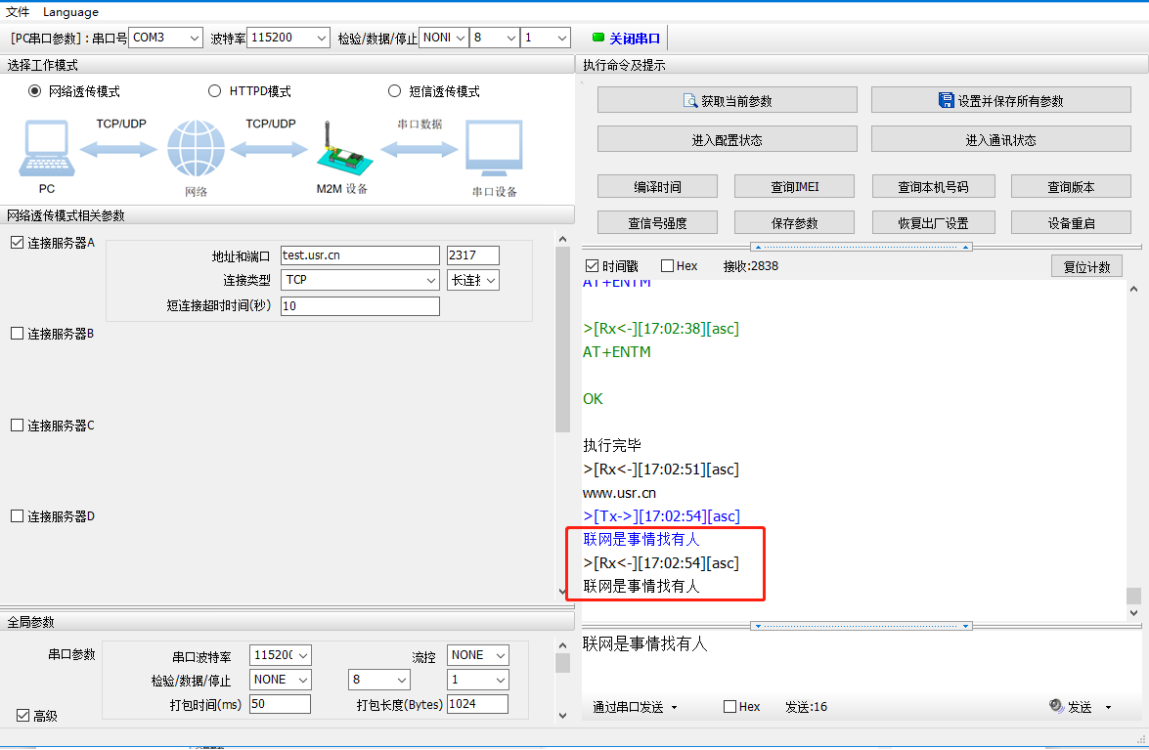Open the 文件 menu

(18, 12)
